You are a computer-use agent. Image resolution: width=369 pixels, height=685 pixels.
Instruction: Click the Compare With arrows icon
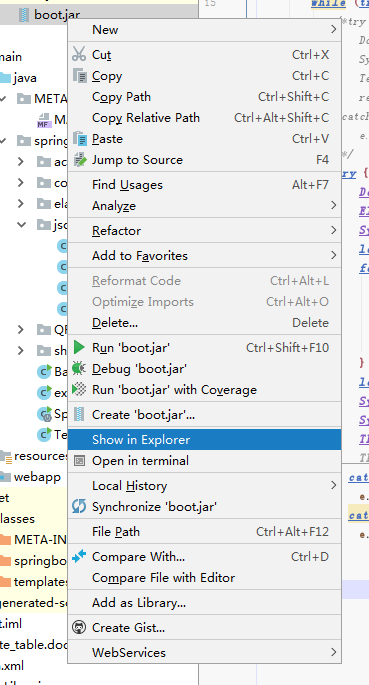pos(79,557)
